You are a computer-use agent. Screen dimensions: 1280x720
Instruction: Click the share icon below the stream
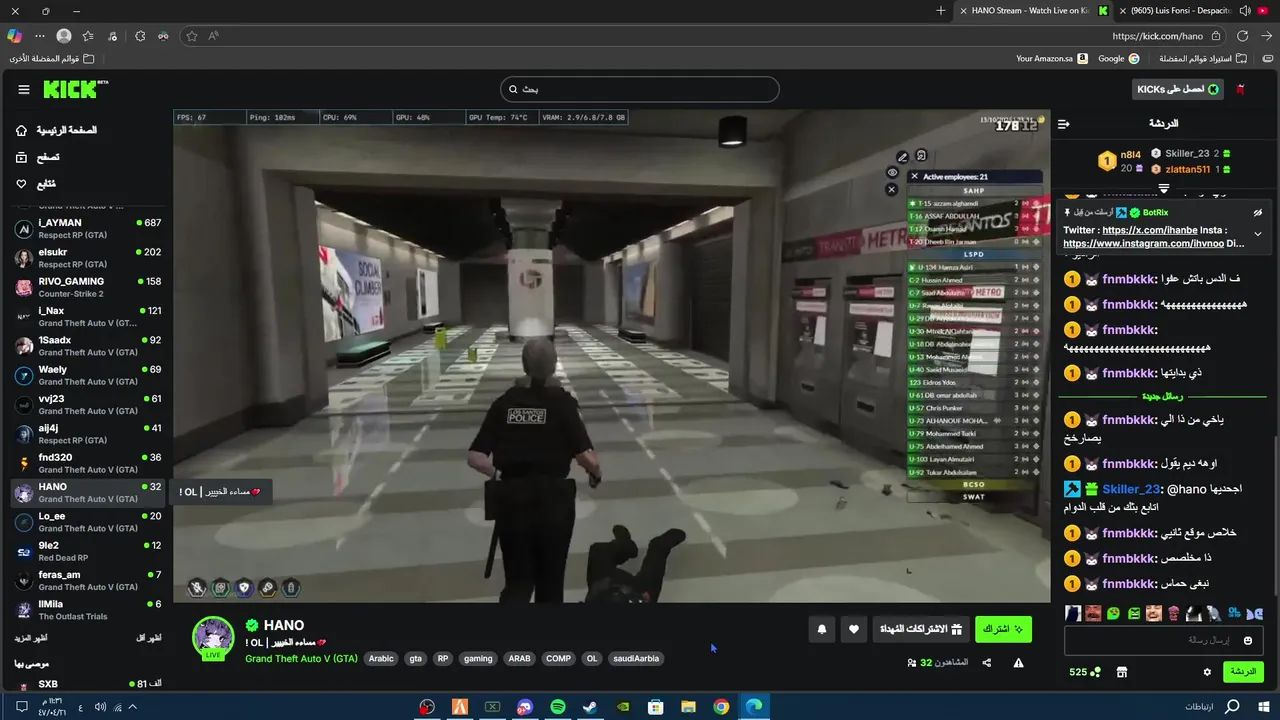coord(987,662)
